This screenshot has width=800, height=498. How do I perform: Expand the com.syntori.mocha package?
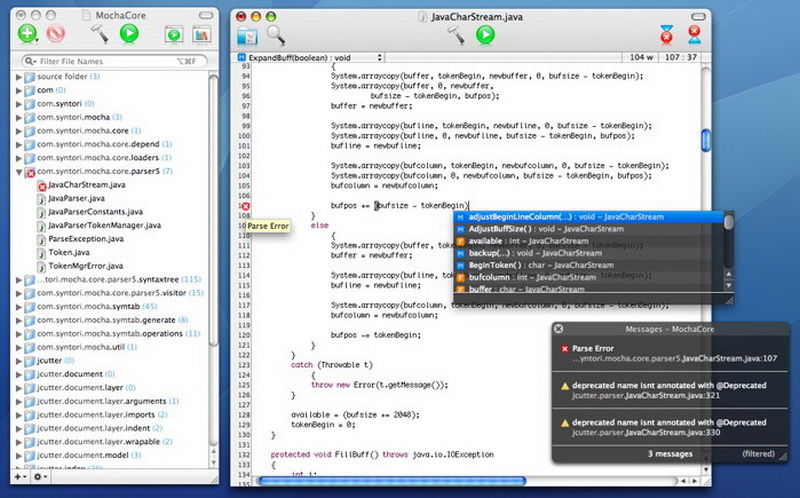(x=19, y=118)
